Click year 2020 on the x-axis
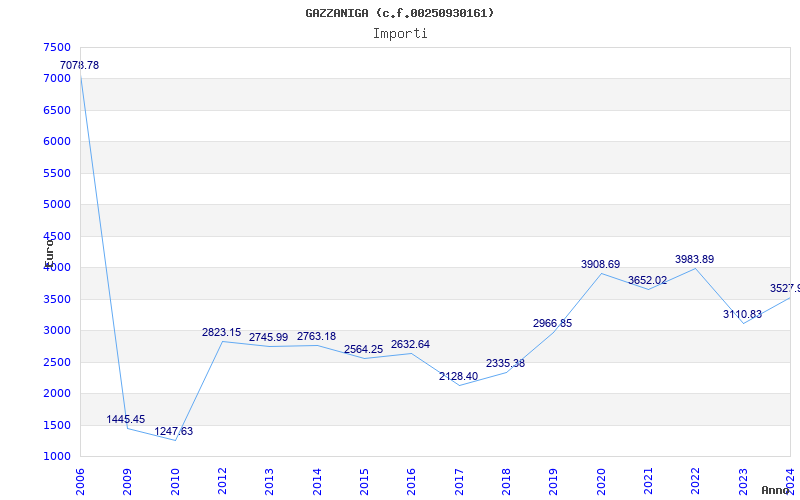The height and width of the screenshot is (500, 800). pyautogui.click(x=601, y=480)
